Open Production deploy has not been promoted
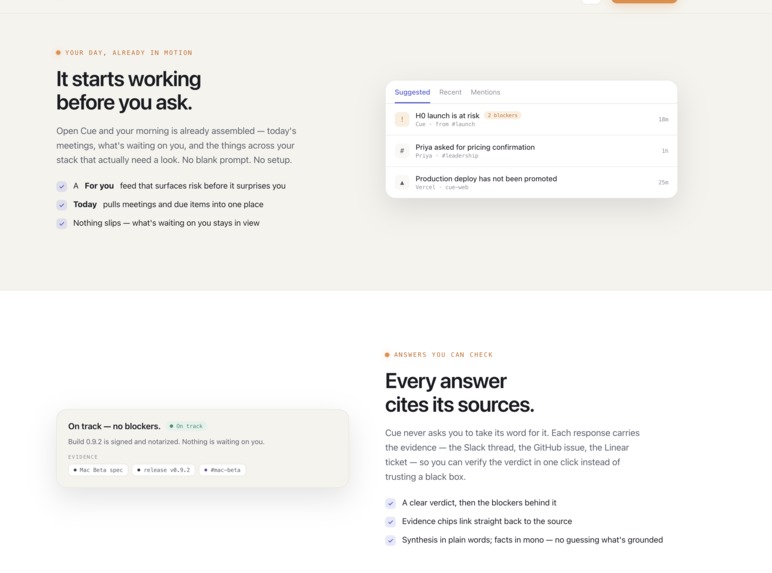Viewport: 772px width, 573px height. click(x=531, y=182)
